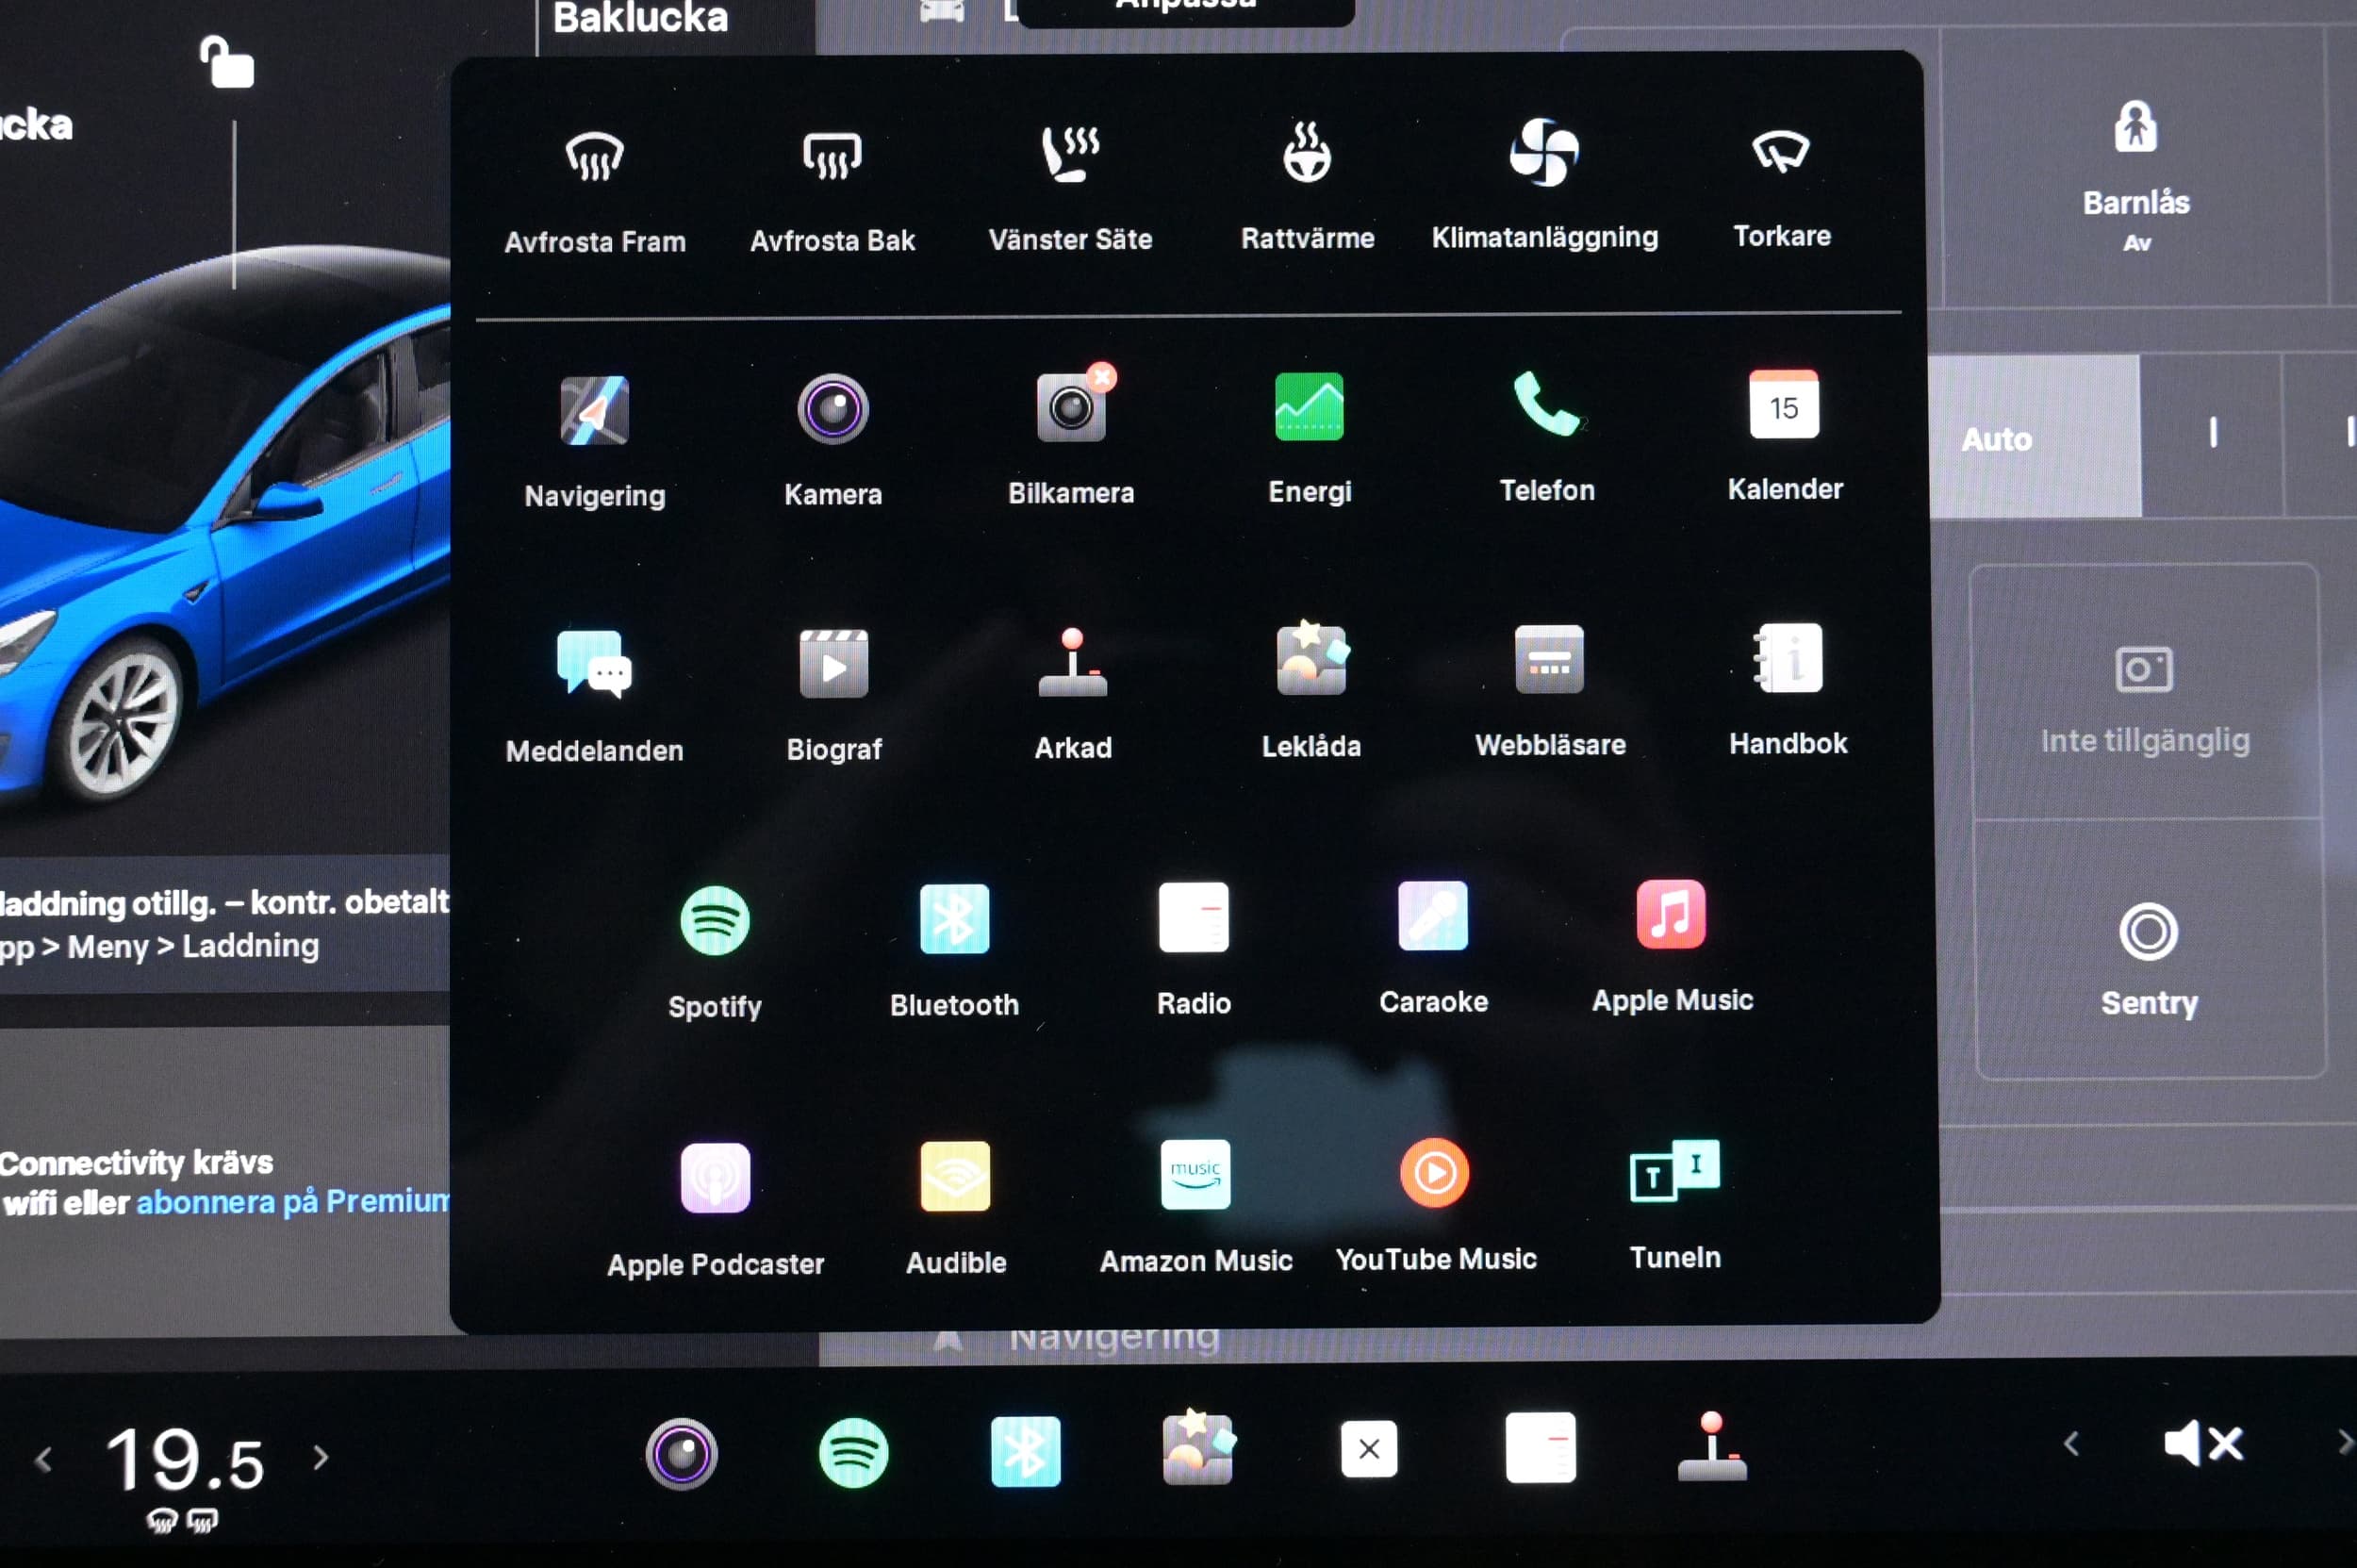Decrease temperature with left arrow
The height and width of the screenshot is (1568, 2357).
tap(43, 1460)
